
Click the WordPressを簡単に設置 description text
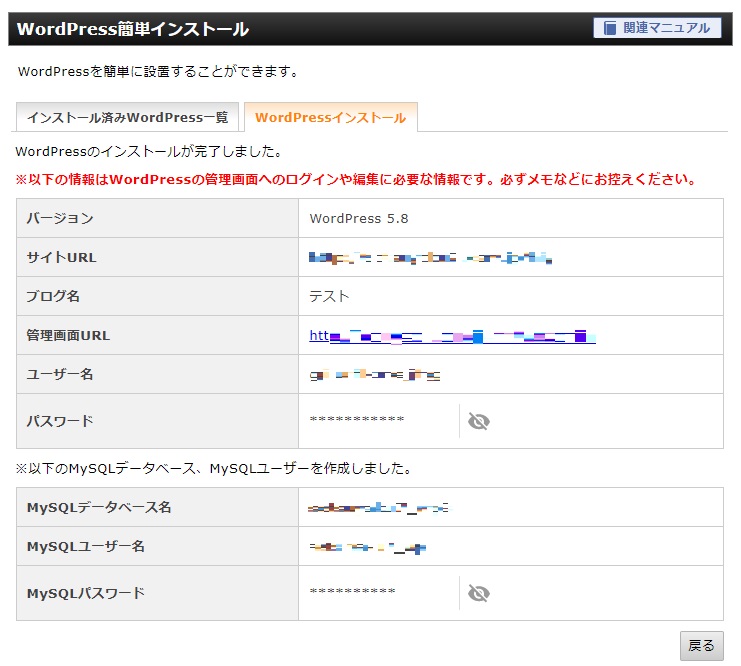point(158,71)
